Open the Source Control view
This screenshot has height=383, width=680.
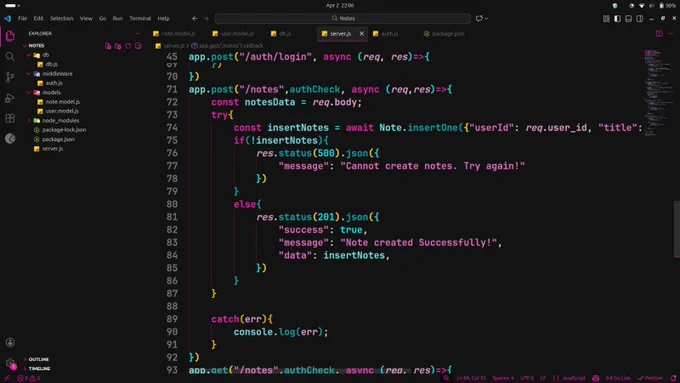point(10,77)
